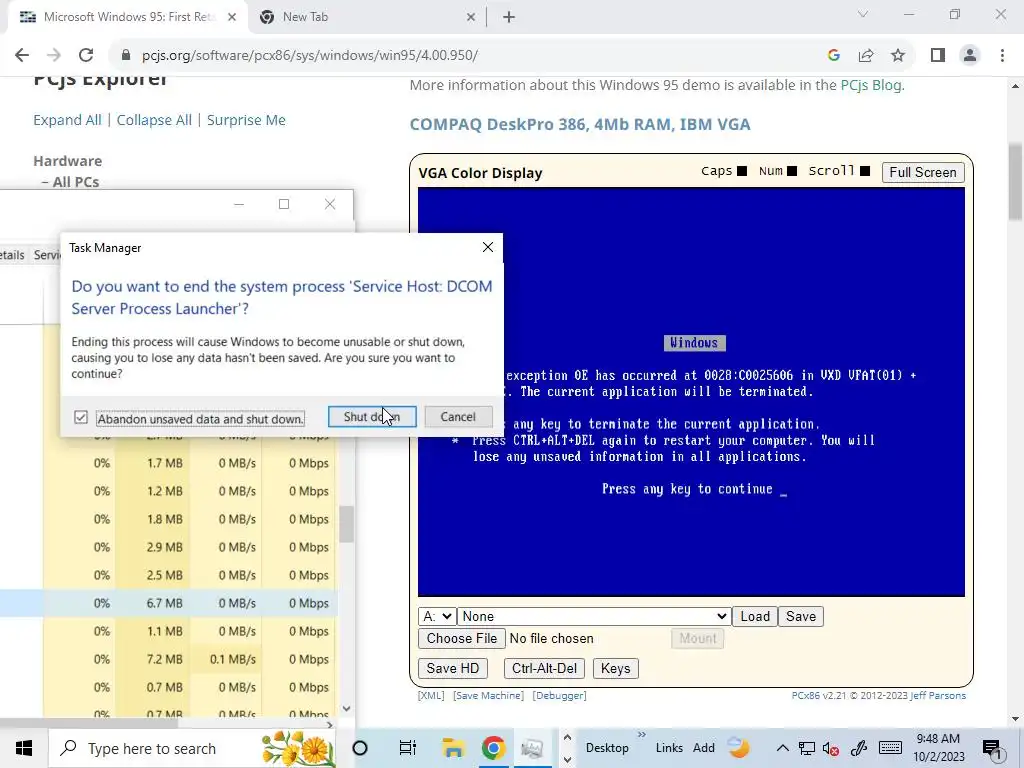Open a new tab with plus button
Screen dimensions: 1024x768
coord(509,17)
